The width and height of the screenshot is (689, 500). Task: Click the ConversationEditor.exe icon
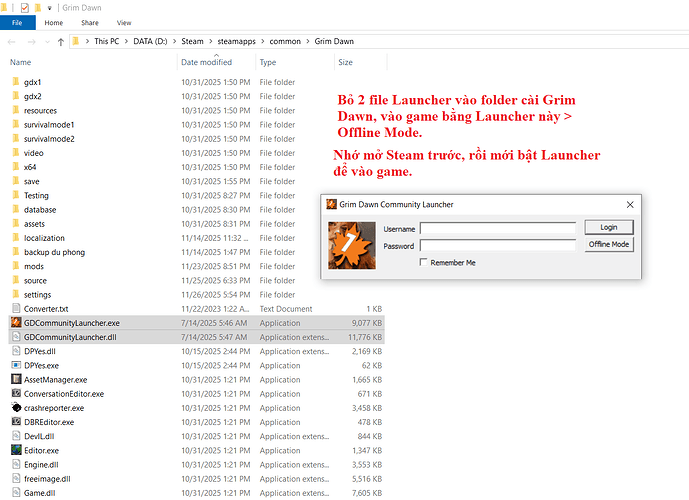click(15, 394)
